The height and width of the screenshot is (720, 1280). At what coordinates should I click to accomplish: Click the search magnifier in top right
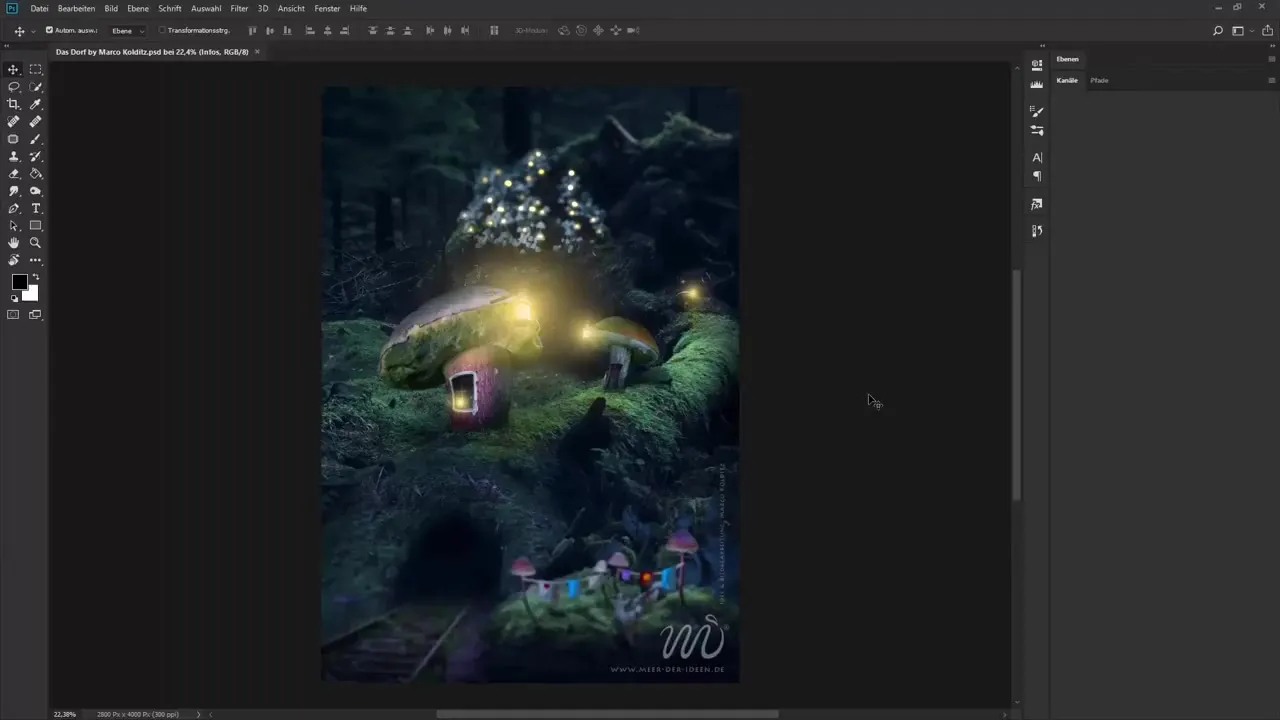point(1217,31)
